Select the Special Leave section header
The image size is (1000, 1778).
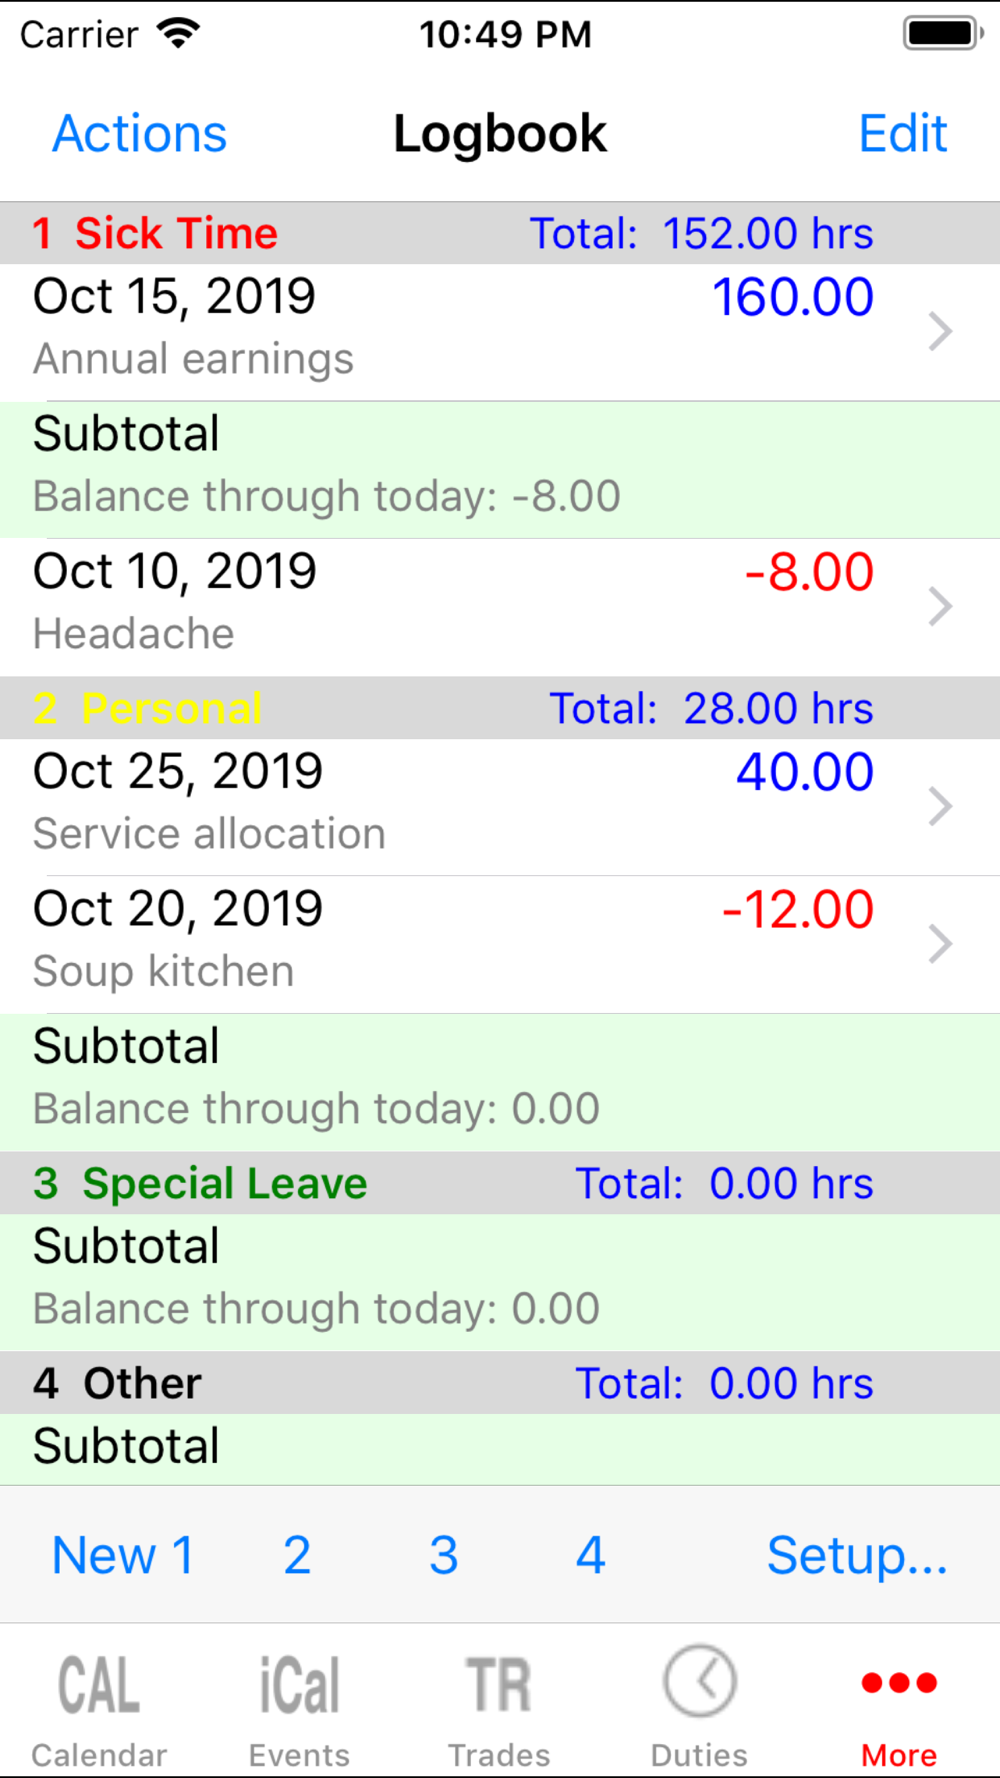pos(224,1184)
